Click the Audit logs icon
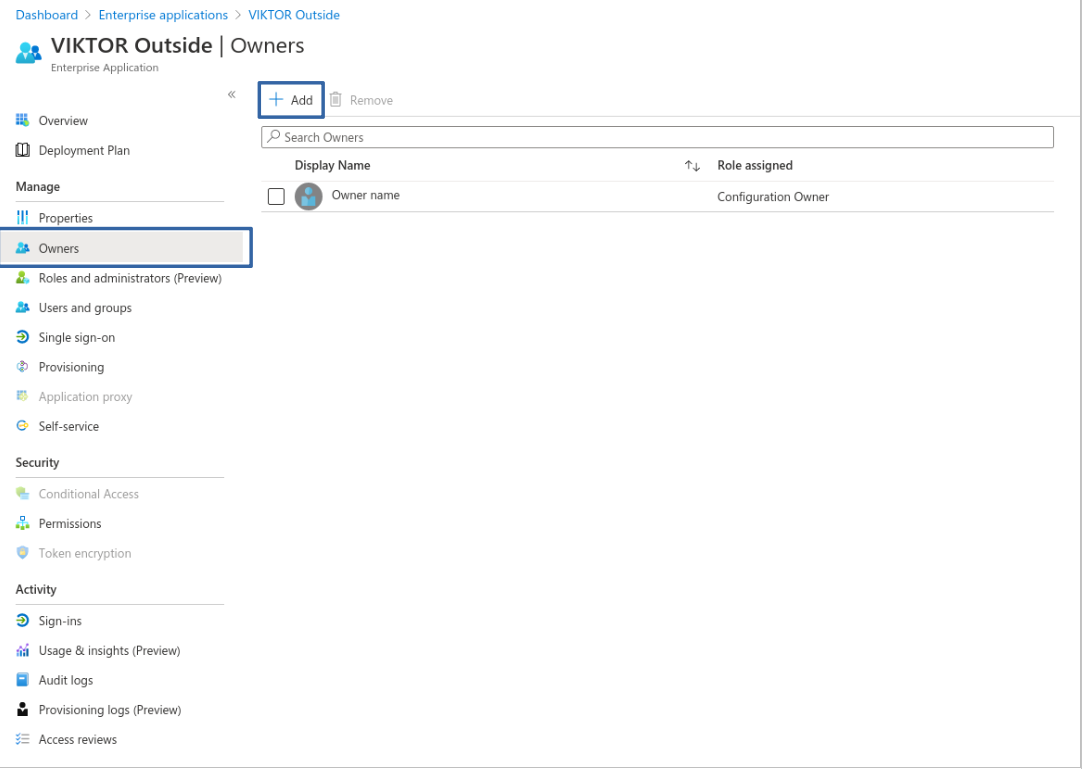Viewport: 1082px width, 769px height. tap(22, 680)
